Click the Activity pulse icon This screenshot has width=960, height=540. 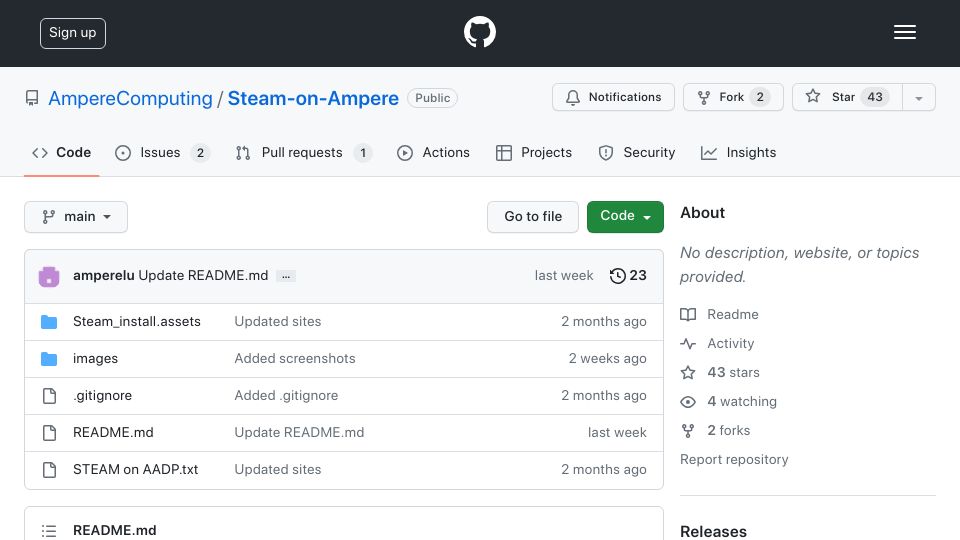pyautogui.click(x=688, y=343)
